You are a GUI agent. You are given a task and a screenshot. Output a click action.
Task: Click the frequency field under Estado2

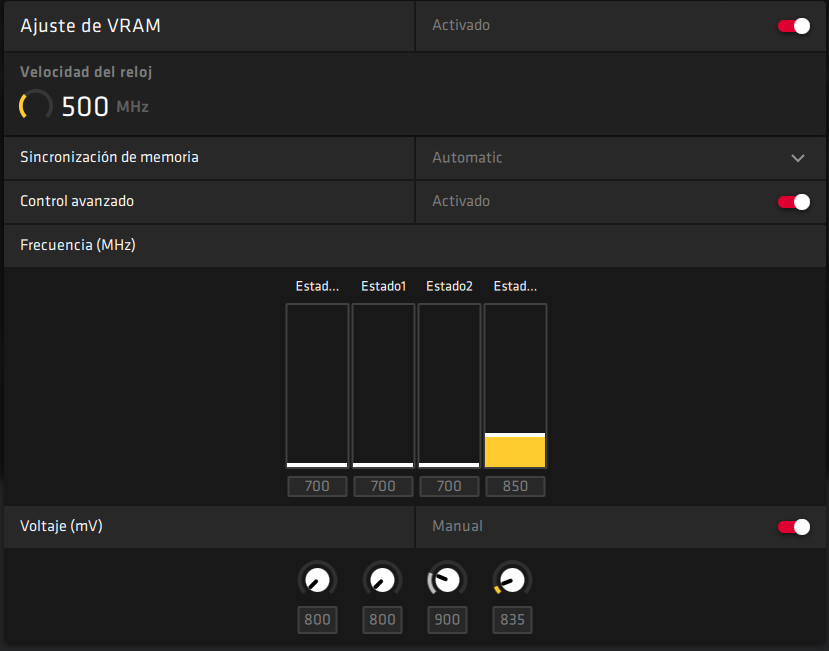(x=448, y=487)
